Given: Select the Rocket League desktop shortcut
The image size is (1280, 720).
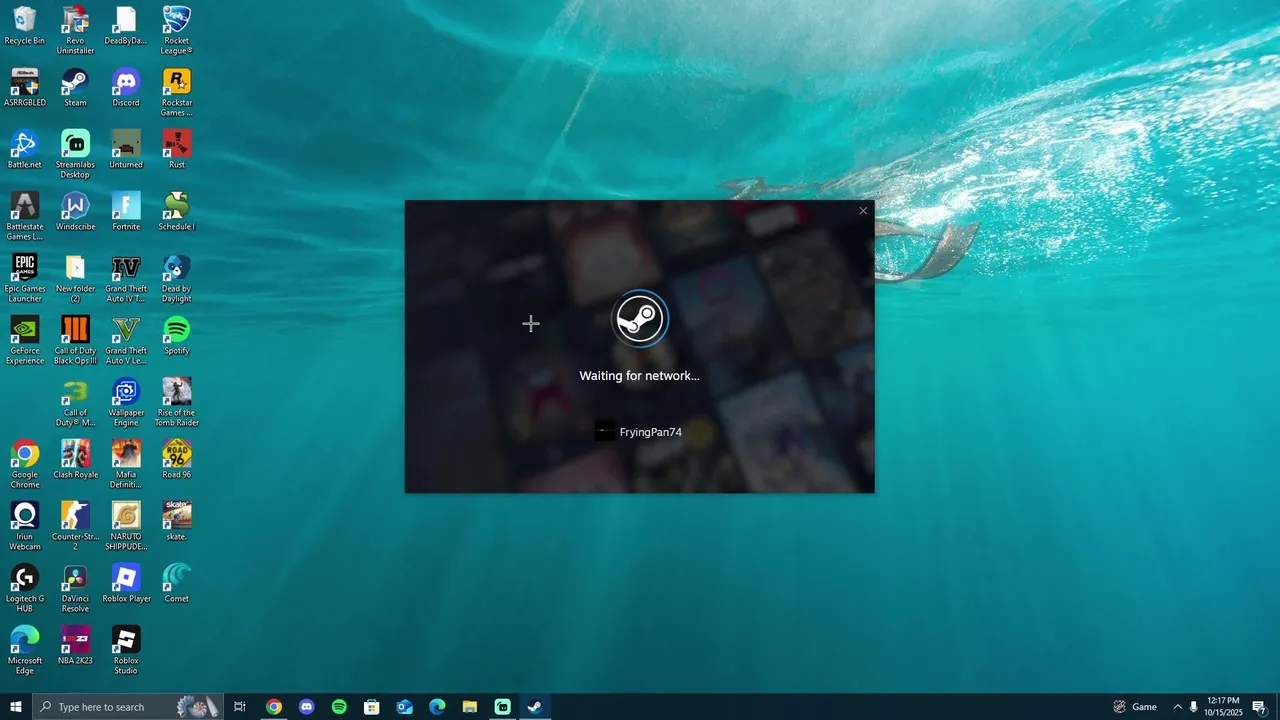Looking at the screenshot, I should 177,31.
